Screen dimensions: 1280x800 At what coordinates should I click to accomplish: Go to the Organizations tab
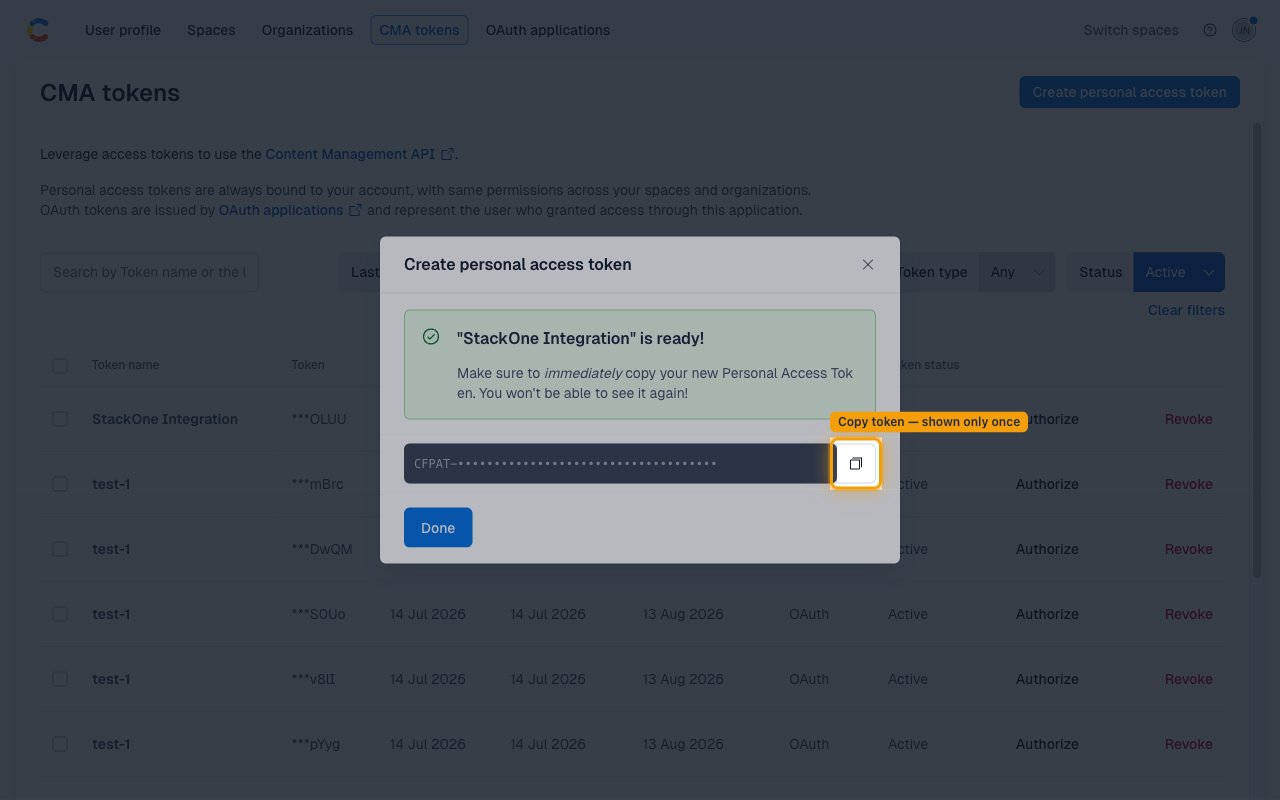point(307,30)
